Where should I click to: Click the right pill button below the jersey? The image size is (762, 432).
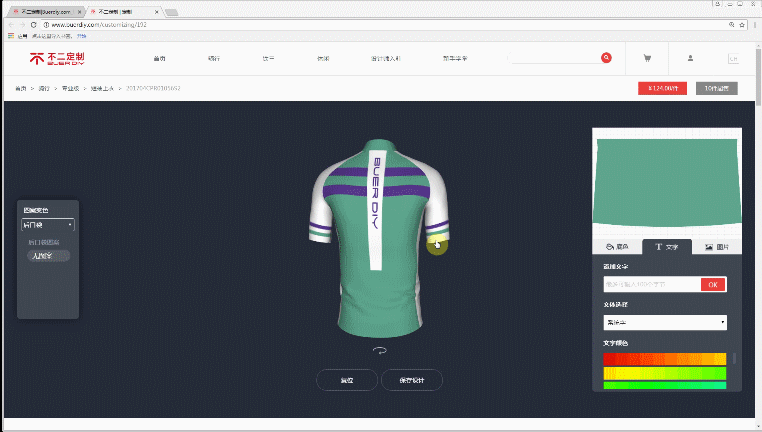[411, 380]
